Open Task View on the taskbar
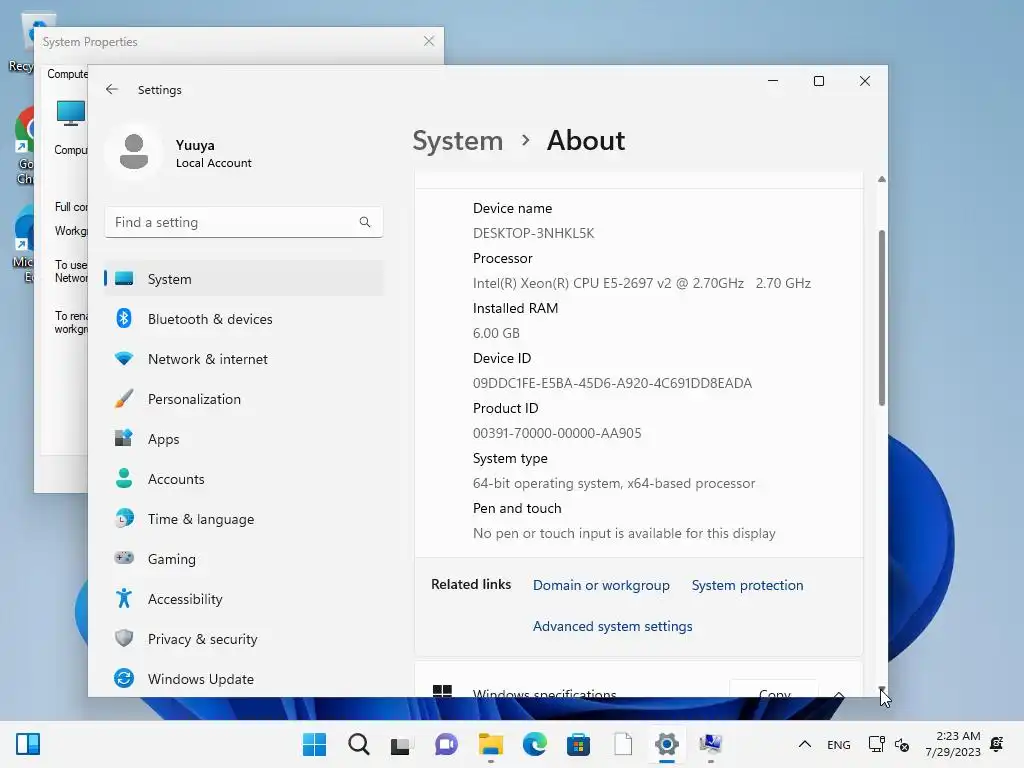 (401, 744)
